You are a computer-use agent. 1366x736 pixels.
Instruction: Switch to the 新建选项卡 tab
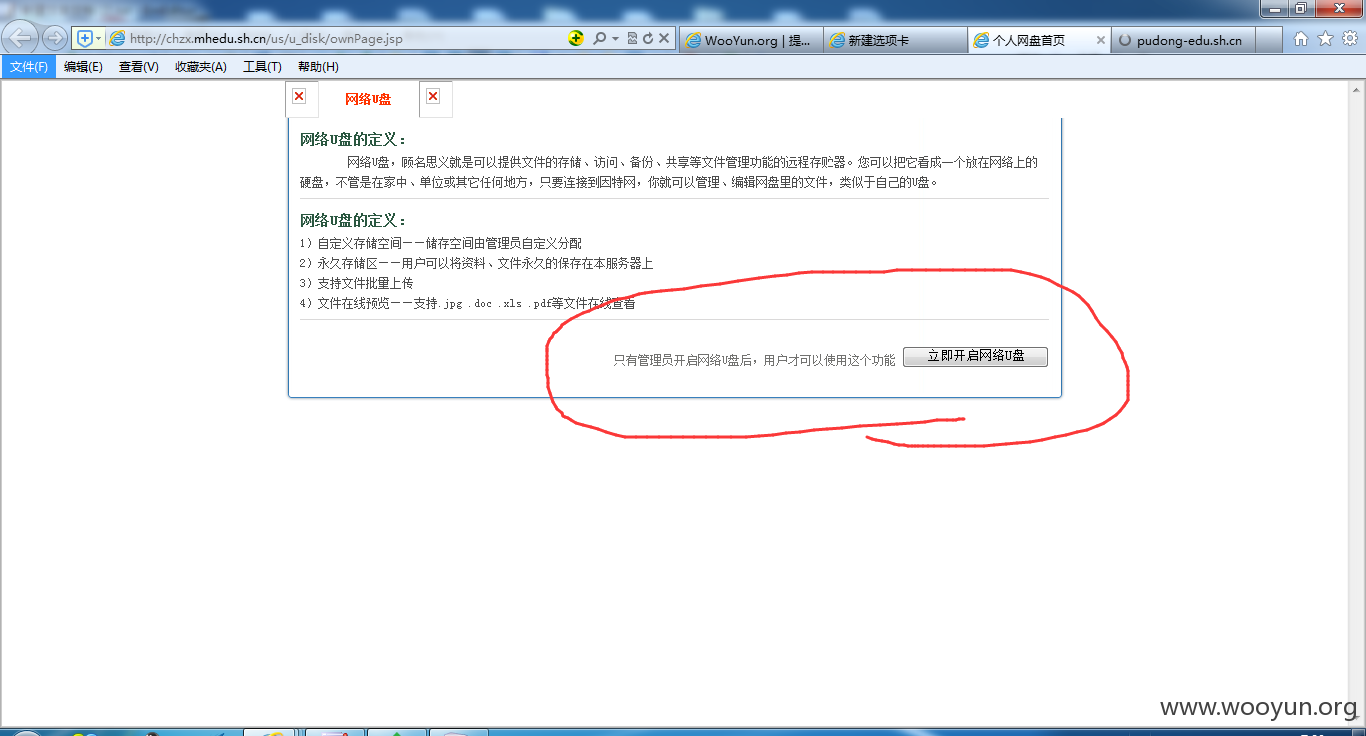[x=896, y=40]
